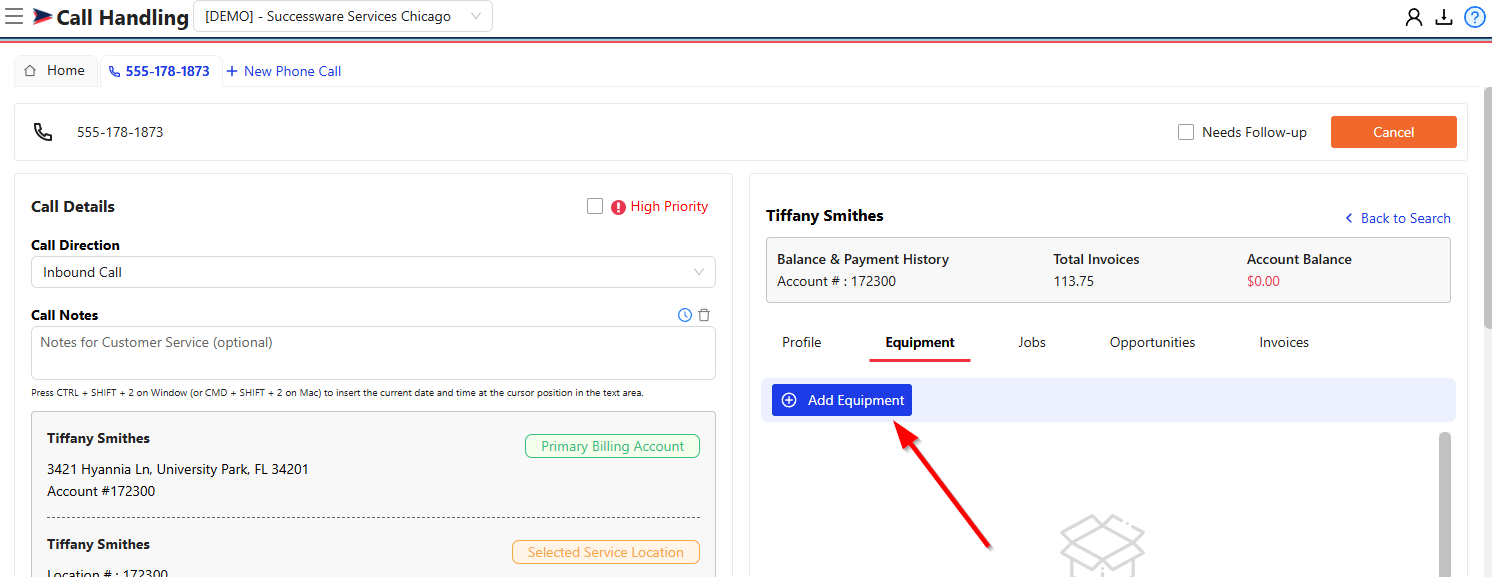The height and width of the screenshot is (587, 1492).
Task: Expand the Call Direction dropdown
Action: 373,272
